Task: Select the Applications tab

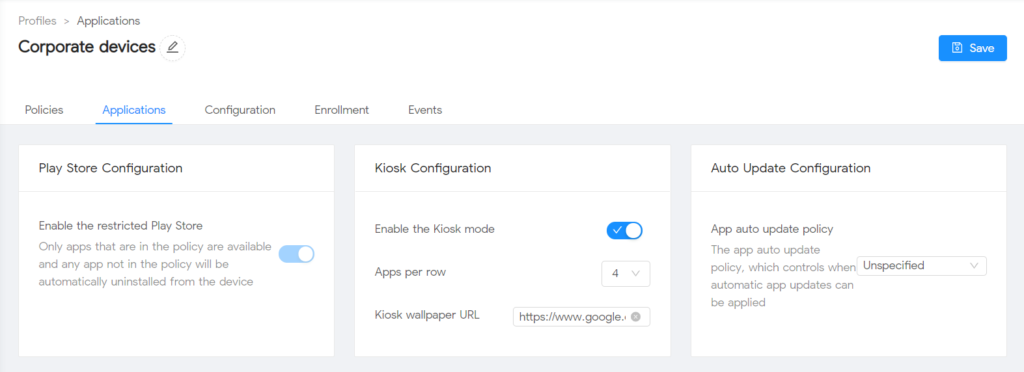Action: [134, 110]
